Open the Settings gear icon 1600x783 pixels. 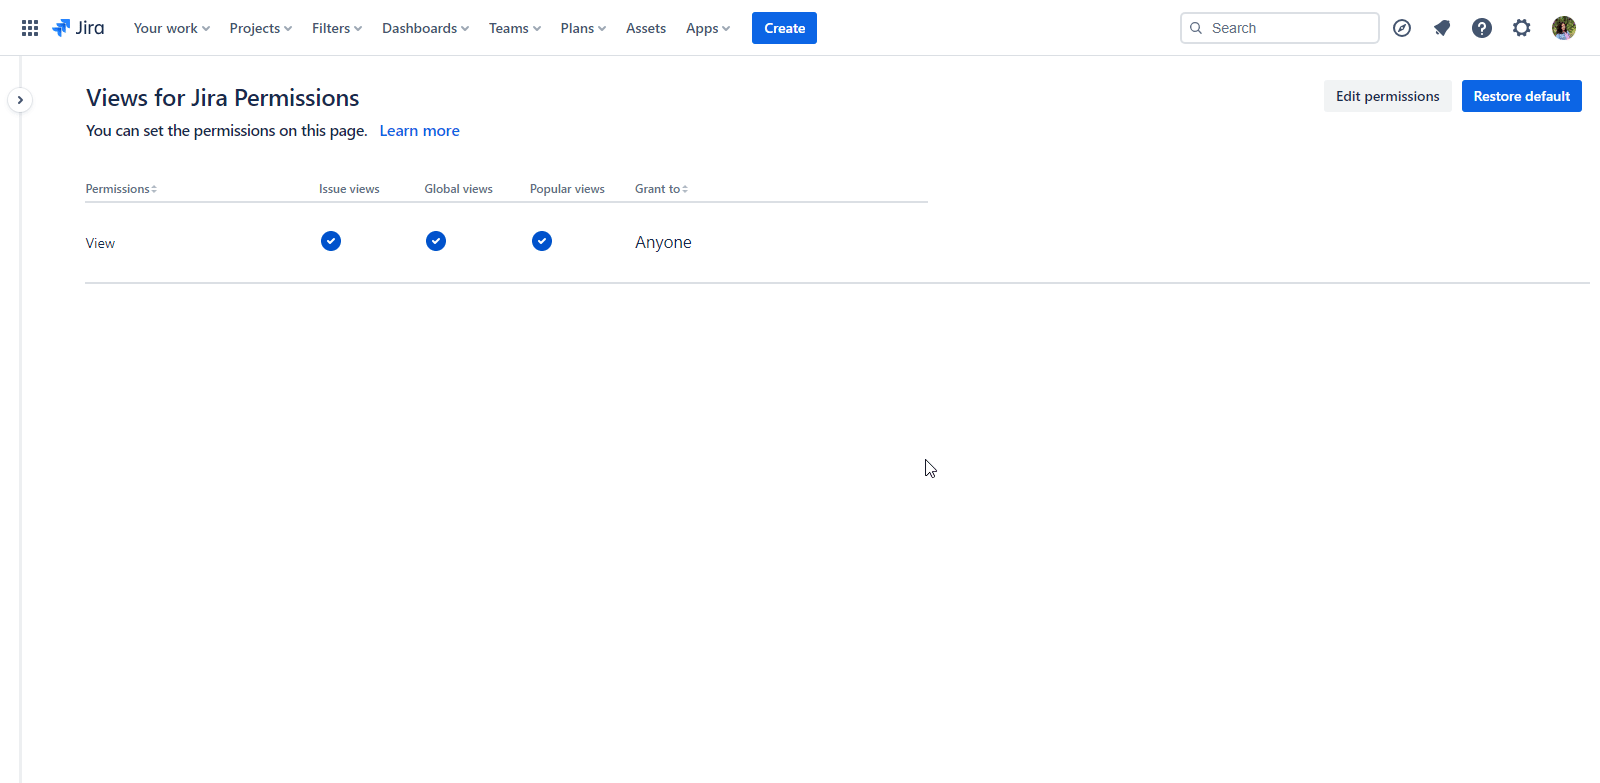[1522, 28]
